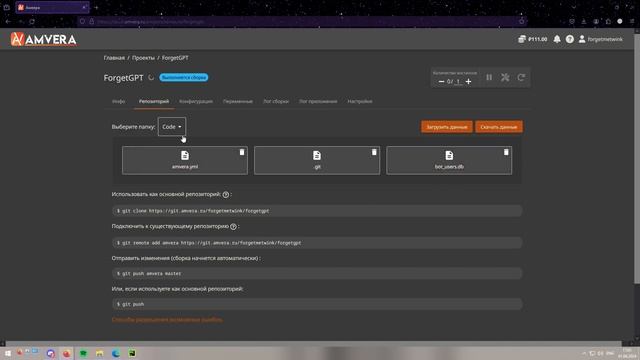640x360 pixels.
Task: Click ForgetGPT breadcrumb
Action: tap(175, 58)
